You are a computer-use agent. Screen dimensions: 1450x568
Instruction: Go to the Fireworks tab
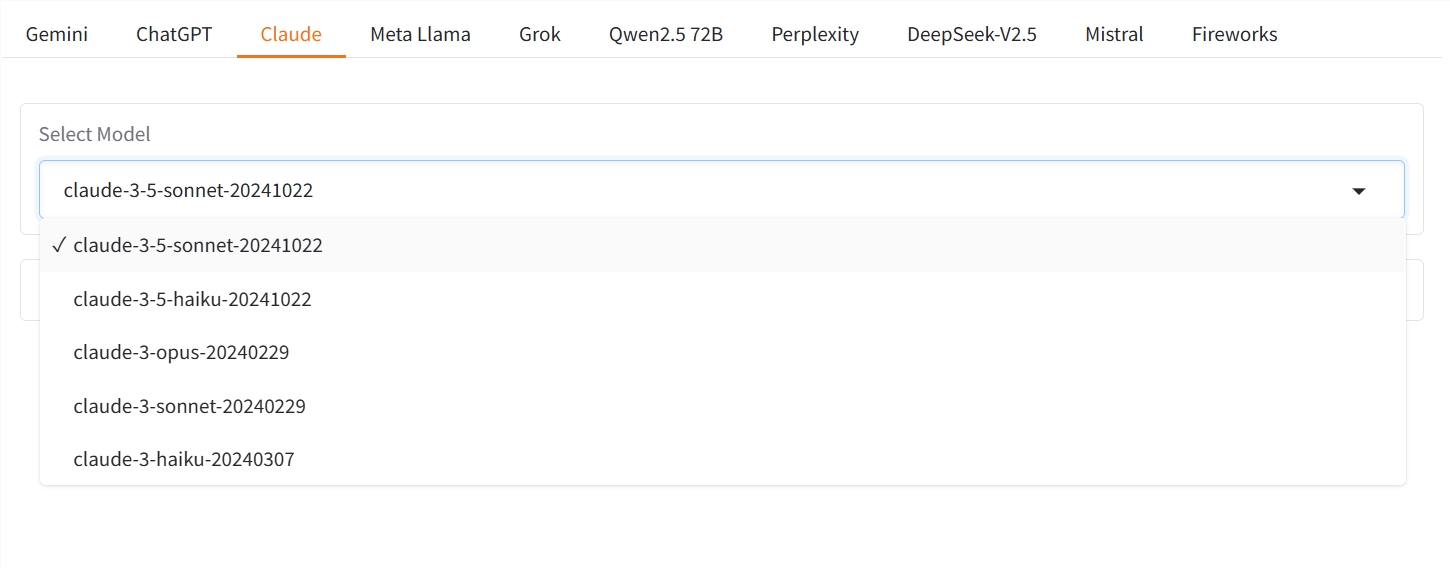(1235, 34)
